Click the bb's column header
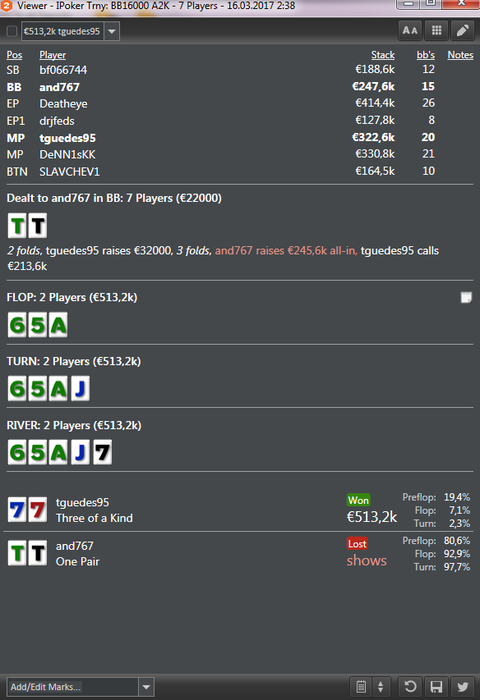This screenshot has height=700, width=480. pos(426,55)
